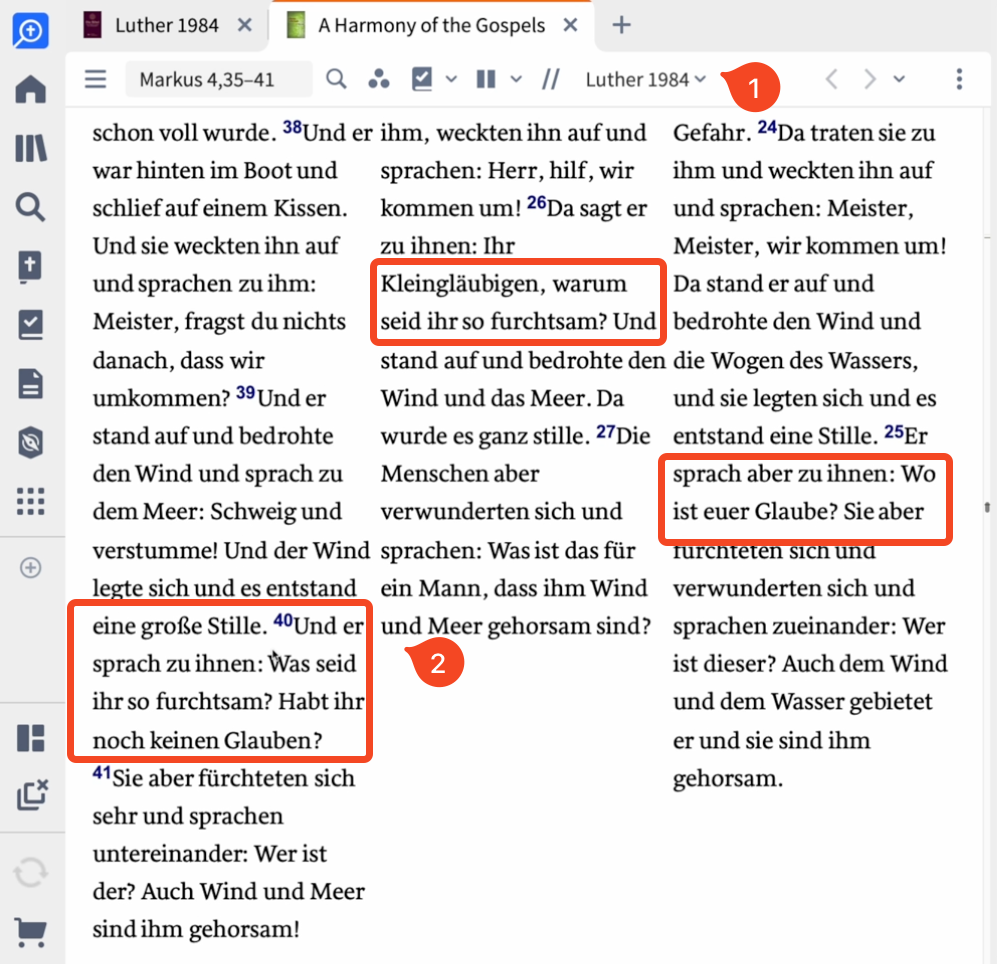Image resolution: width=997 pixels, height=964 pixels.
Task: Toggle multiple resources view with the columns icon
Action: pyautogui.click(x=485, y=78)
